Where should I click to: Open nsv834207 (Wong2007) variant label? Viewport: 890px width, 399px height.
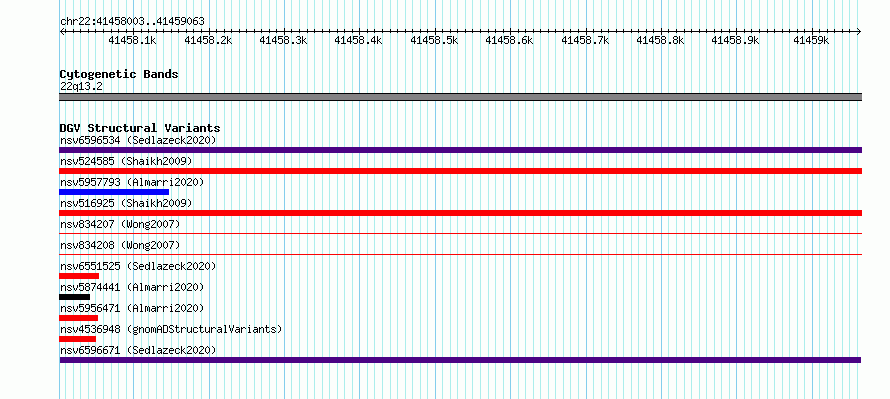[x=120, y=224]
